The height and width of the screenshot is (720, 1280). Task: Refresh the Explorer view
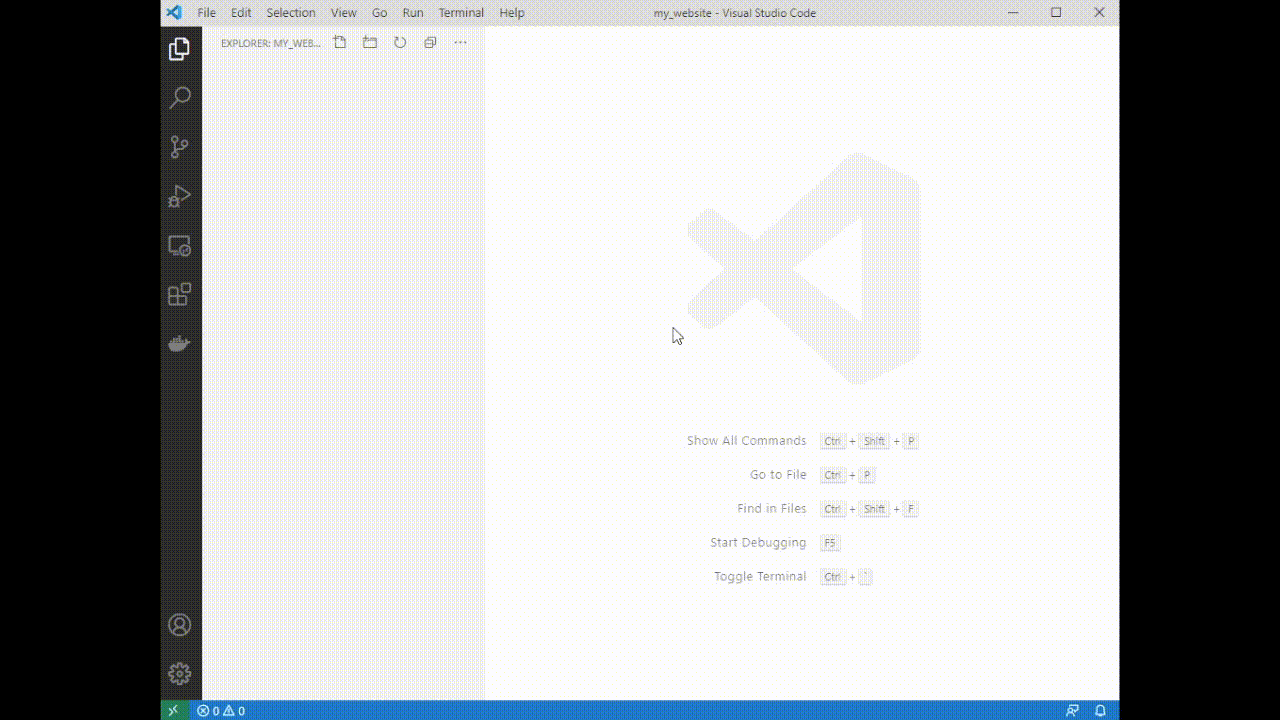click(x=399, y=42)
